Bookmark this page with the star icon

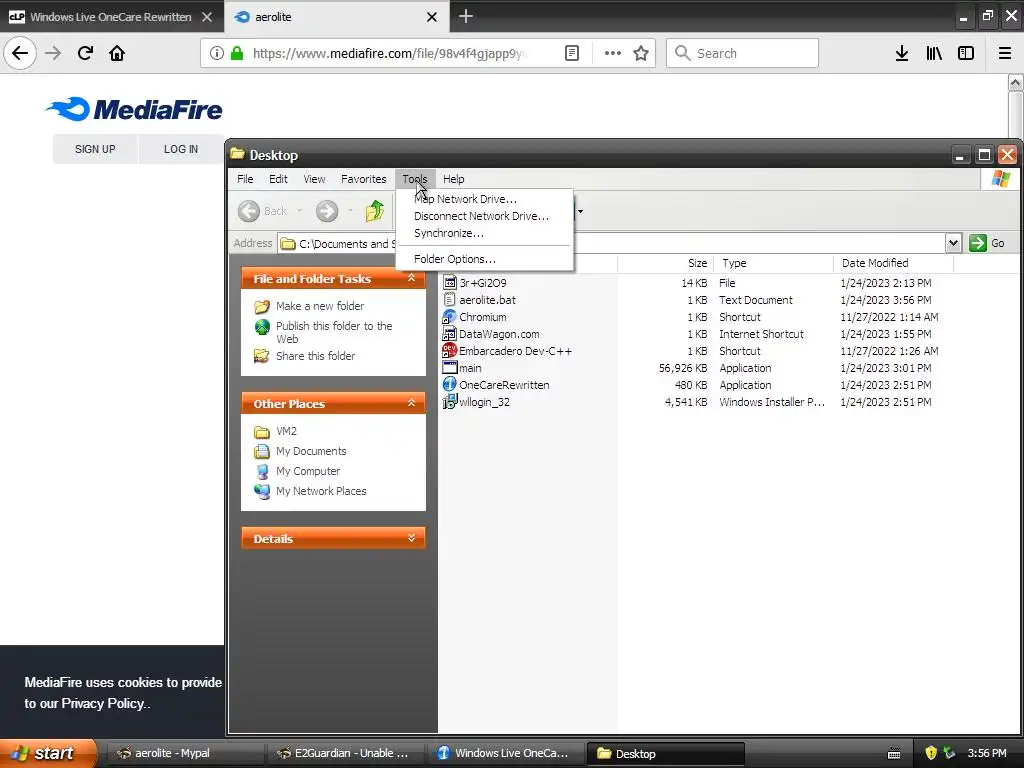tap(641, 53)
